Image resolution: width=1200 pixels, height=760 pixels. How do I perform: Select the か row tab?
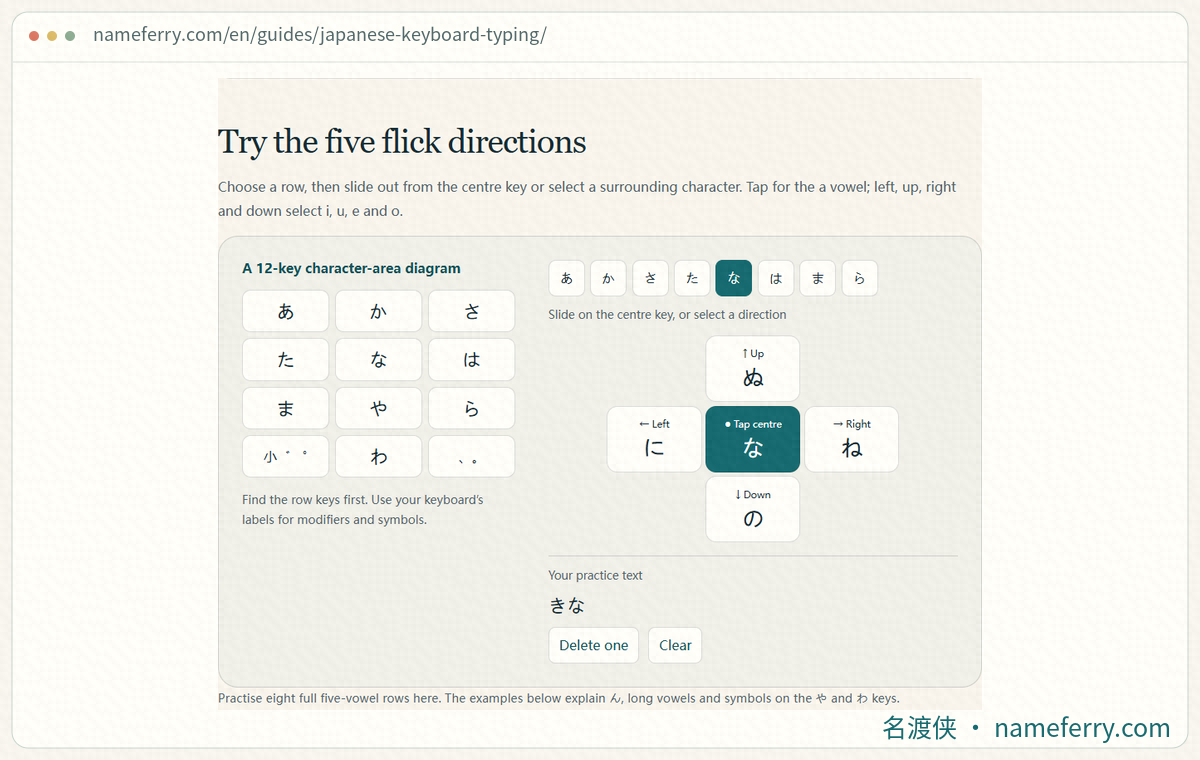click(609, 278)
